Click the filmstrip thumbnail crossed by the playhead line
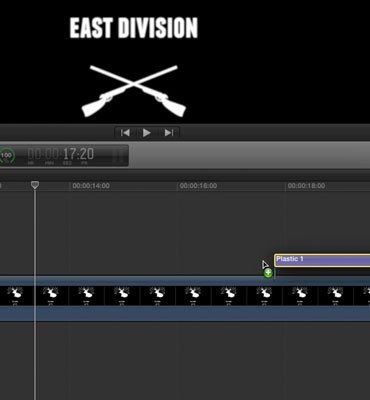The image size is (370, 400). pyautogui.click(x=51, y=296)
